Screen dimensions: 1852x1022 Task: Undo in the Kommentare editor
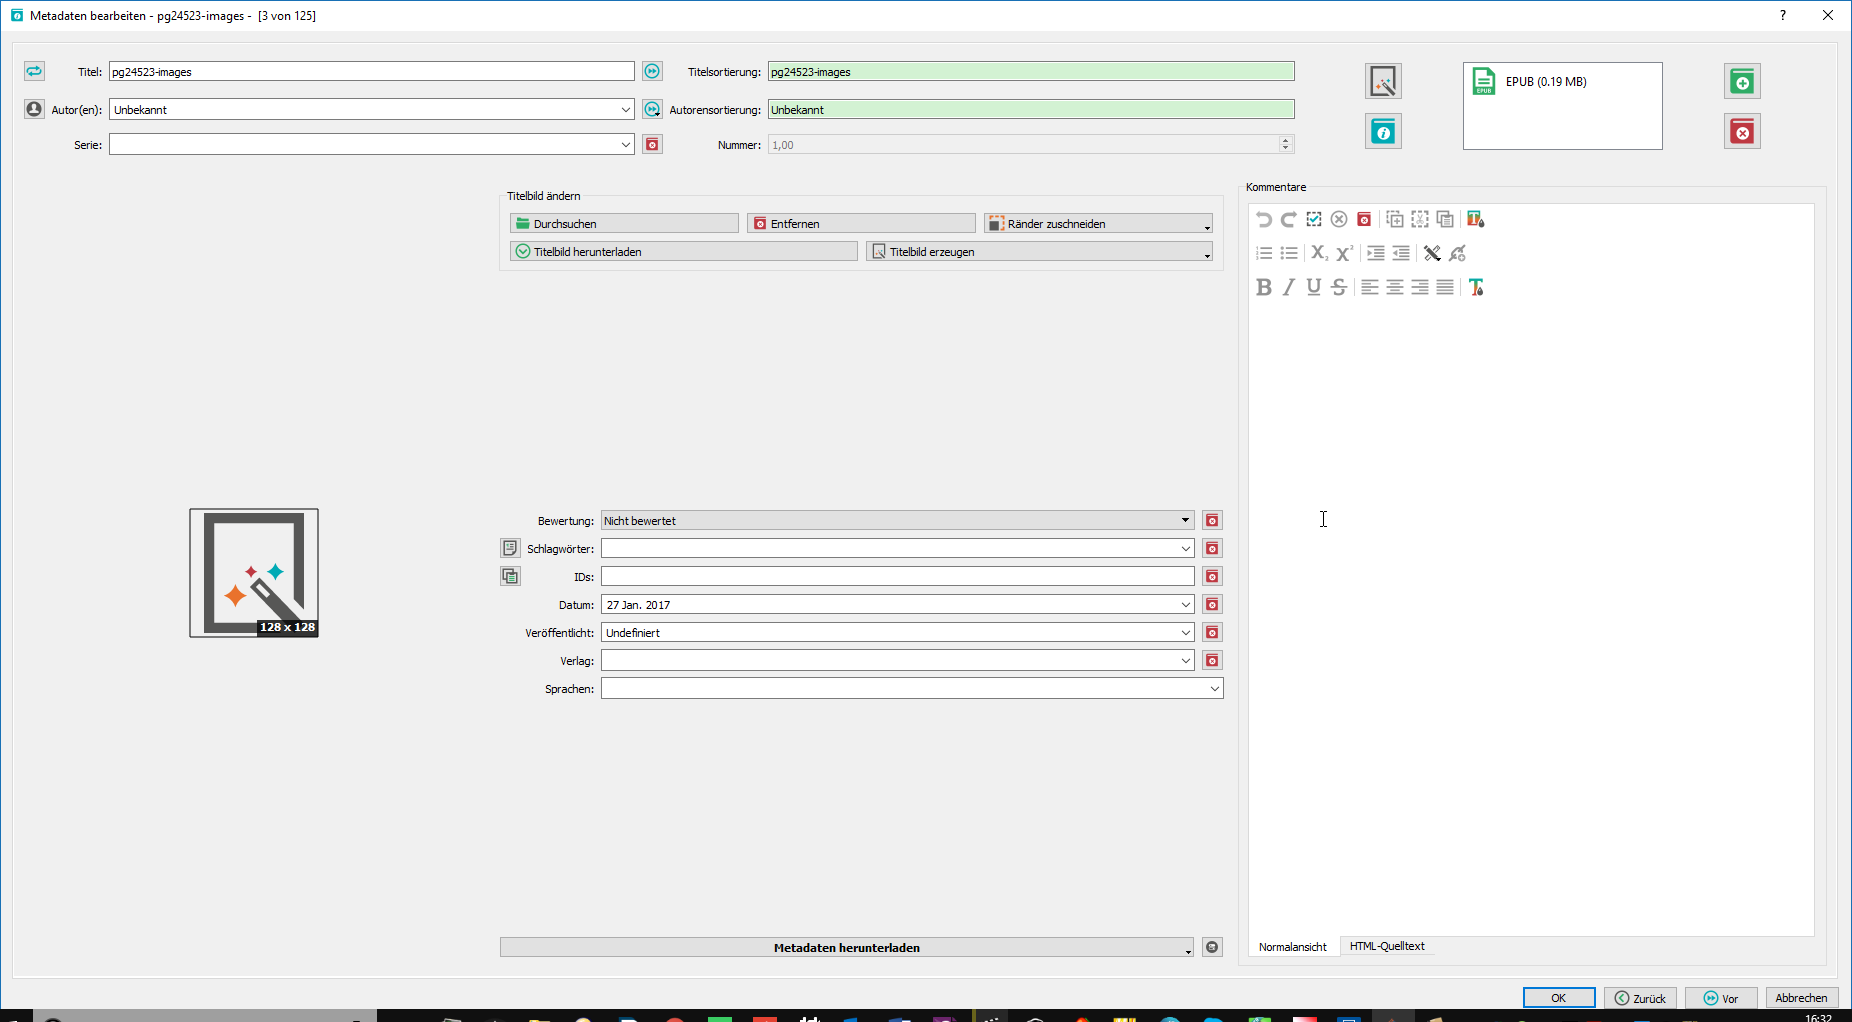tap(1264, 219)
